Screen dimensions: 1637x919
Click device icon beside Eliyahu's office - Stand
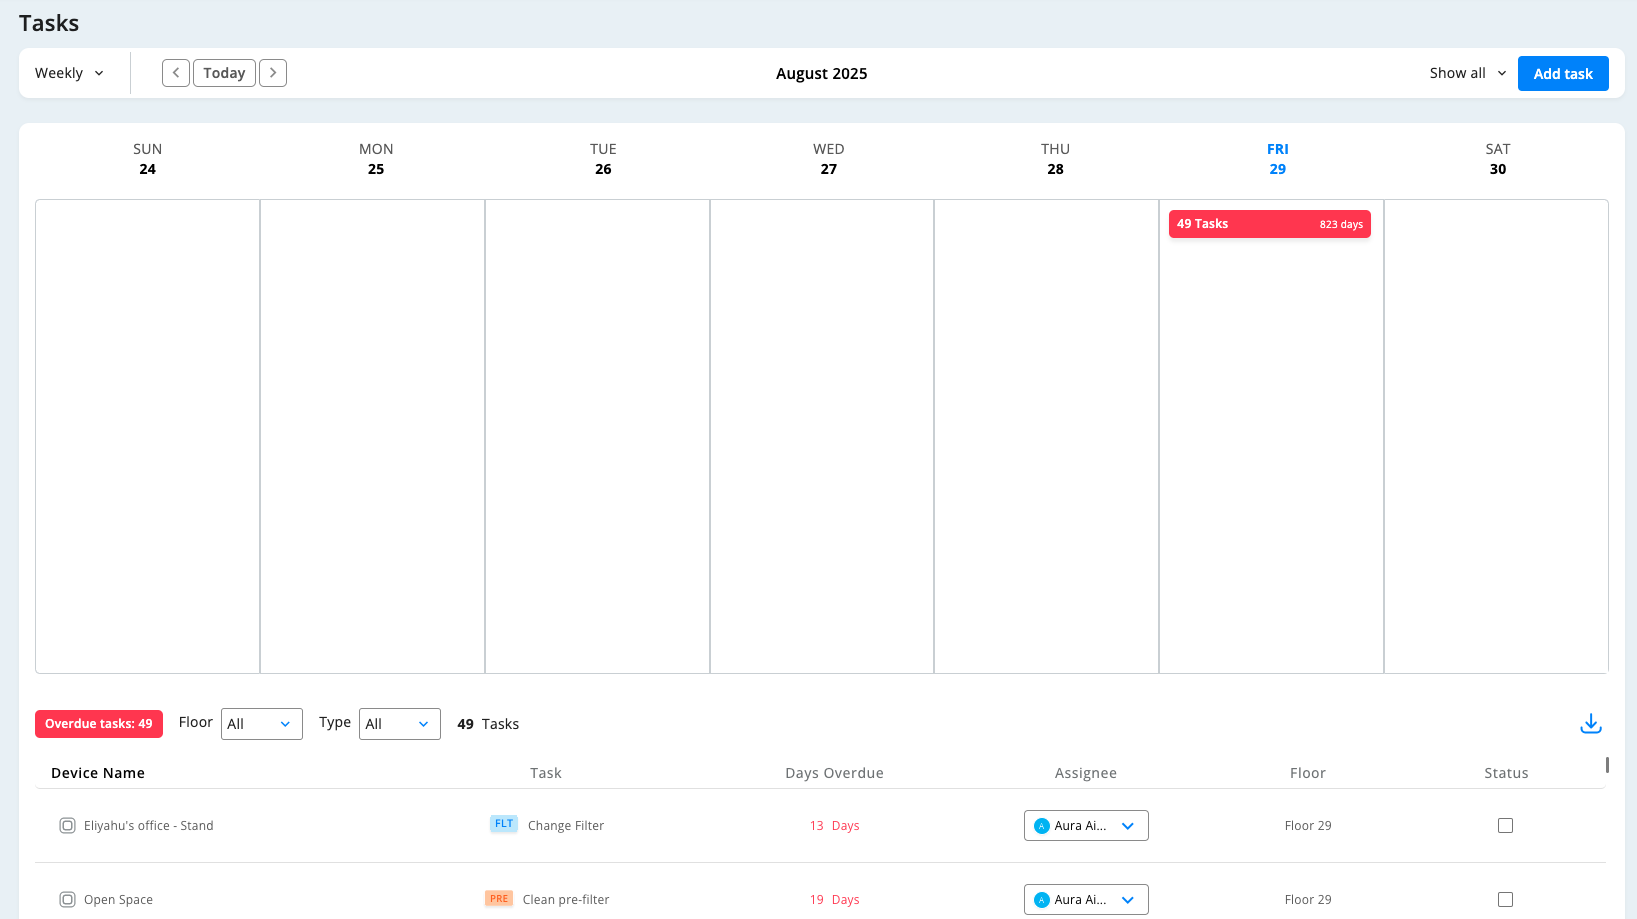tap(67, 826)
